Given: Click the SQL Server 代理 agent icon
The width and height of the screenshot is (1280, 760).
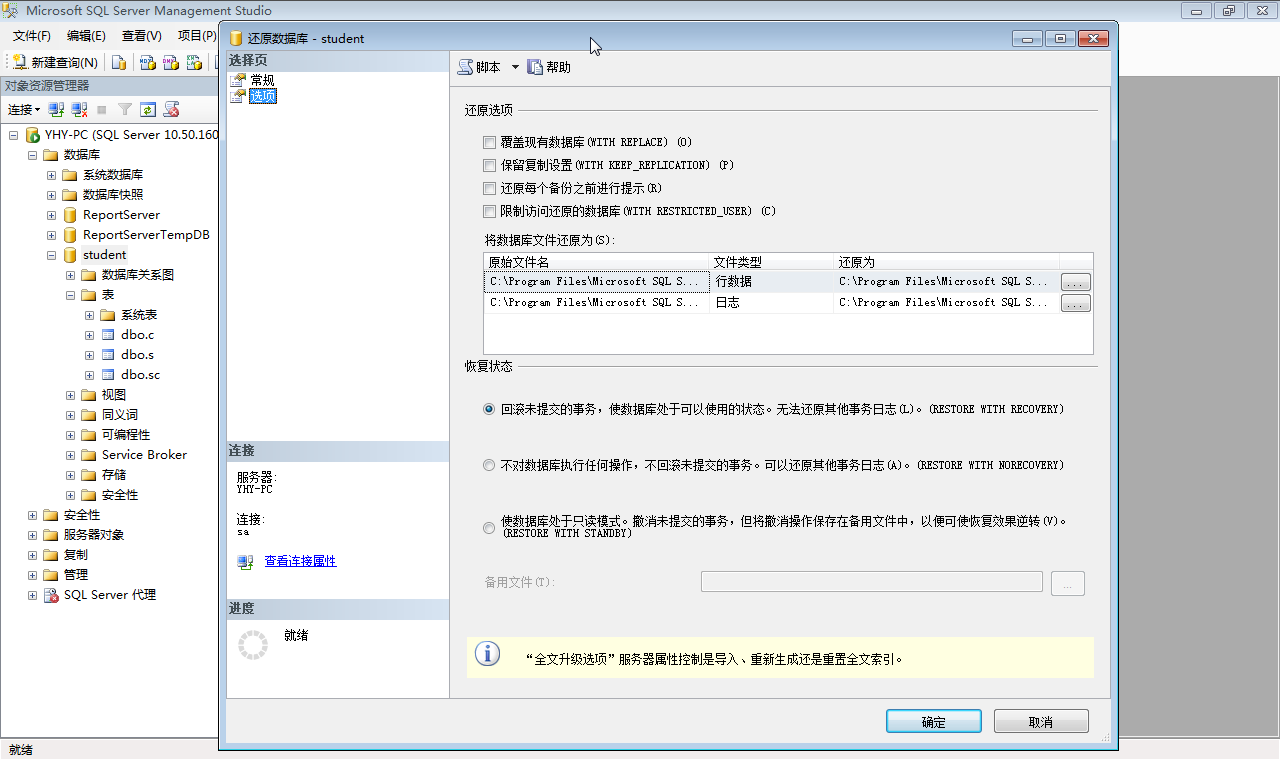Looking at the screenshot, I should tap(51, 595).
